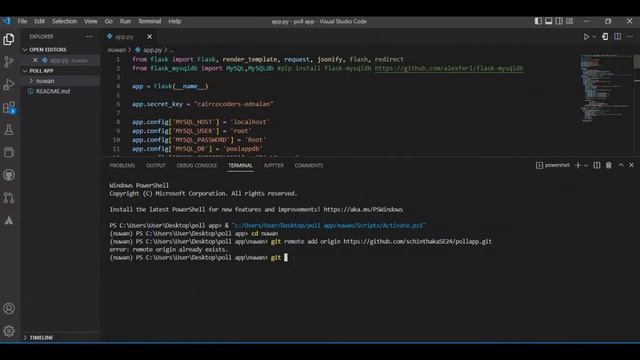Open the Selection menu
Screen dimensions: 640x360
pyautogui.click(x=64, y=21)
